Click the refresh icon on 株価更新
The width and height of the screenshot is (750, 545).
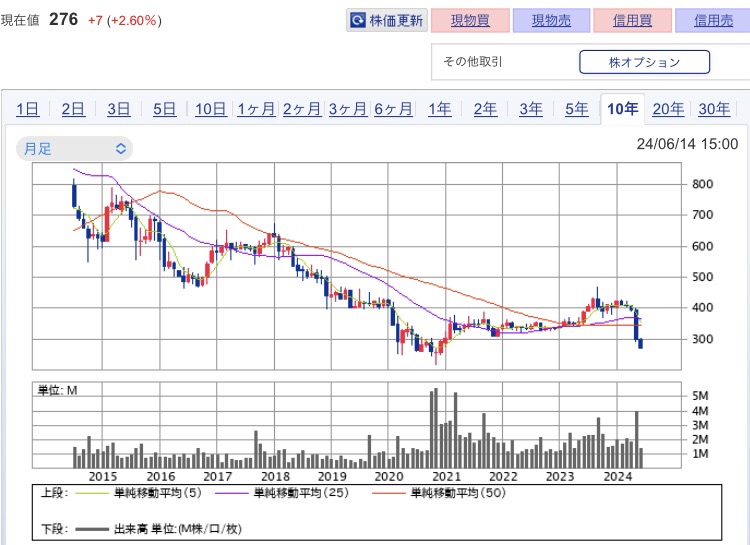click(x=357, y=21)
